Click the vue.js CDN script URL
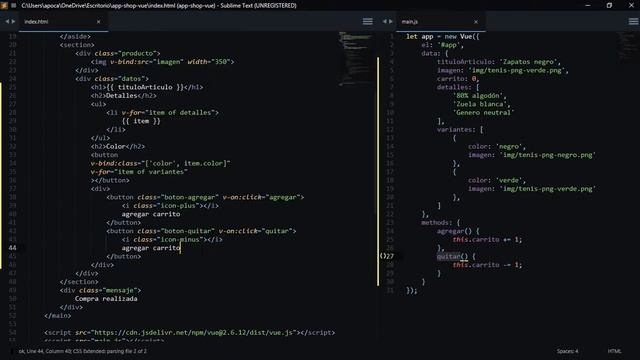 [x=192, y=333]
